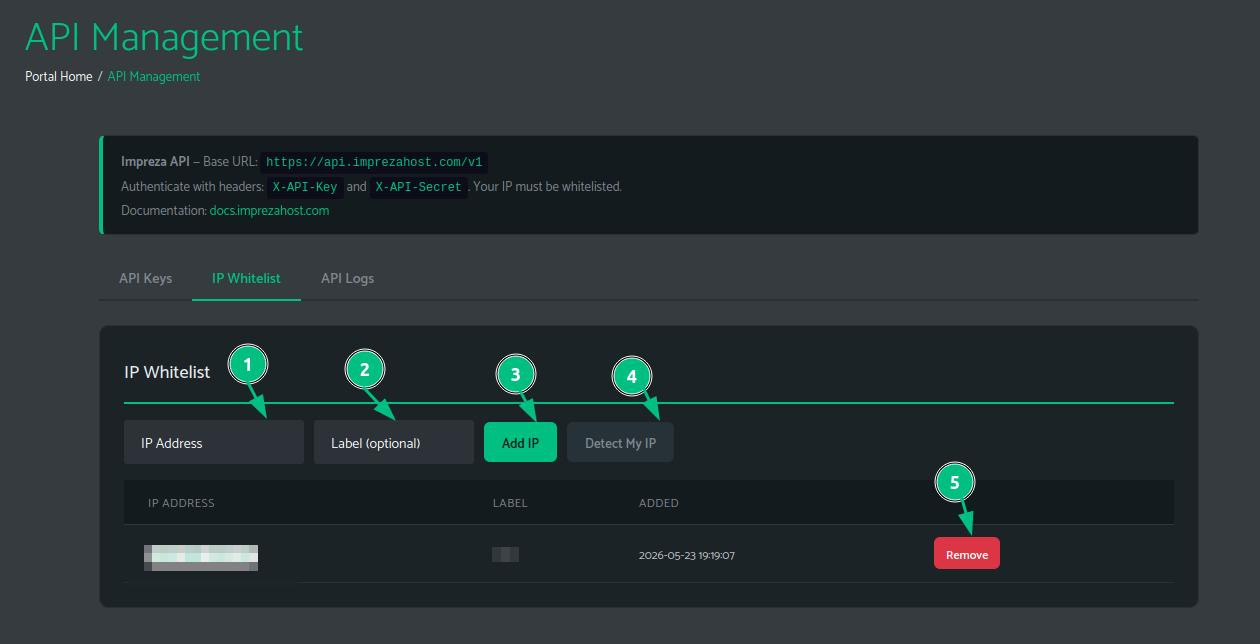
Task: Click the X-API-Secret header code
Action: (x=418, y=187)
